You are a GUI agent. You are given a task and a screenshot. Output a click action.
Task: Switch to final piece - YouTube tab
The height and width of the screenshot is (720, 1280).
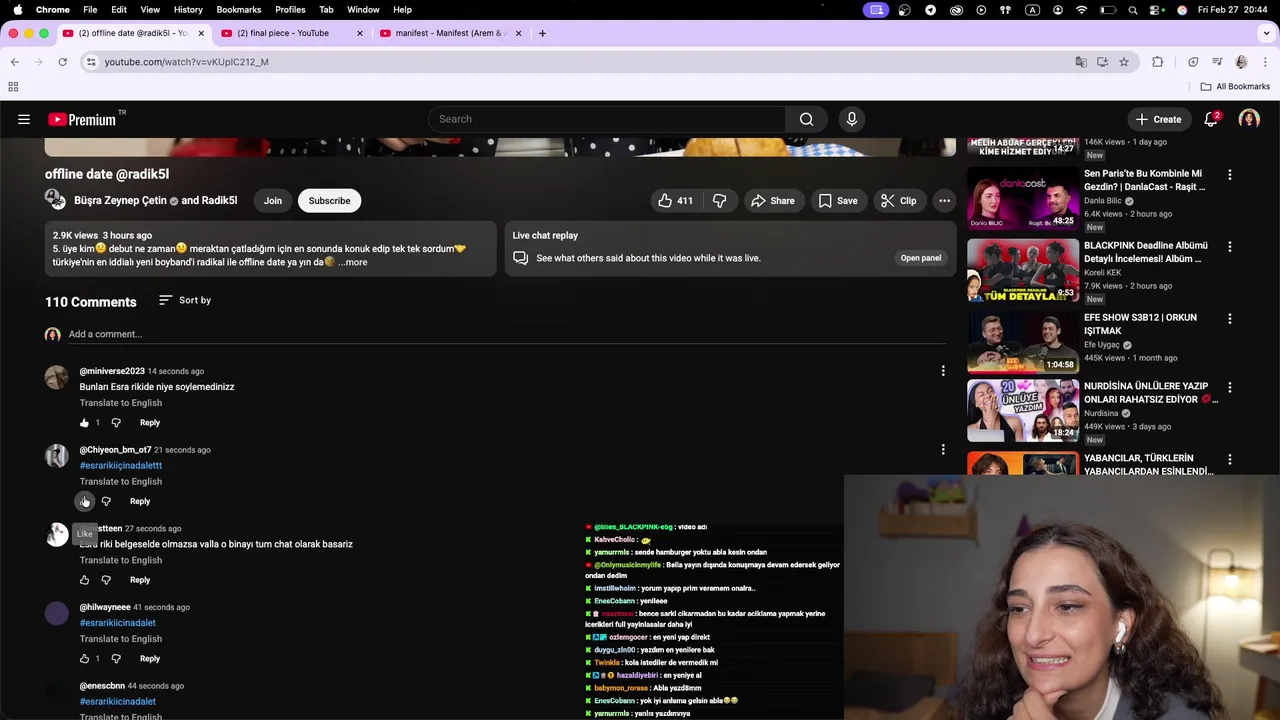point(290,33)
